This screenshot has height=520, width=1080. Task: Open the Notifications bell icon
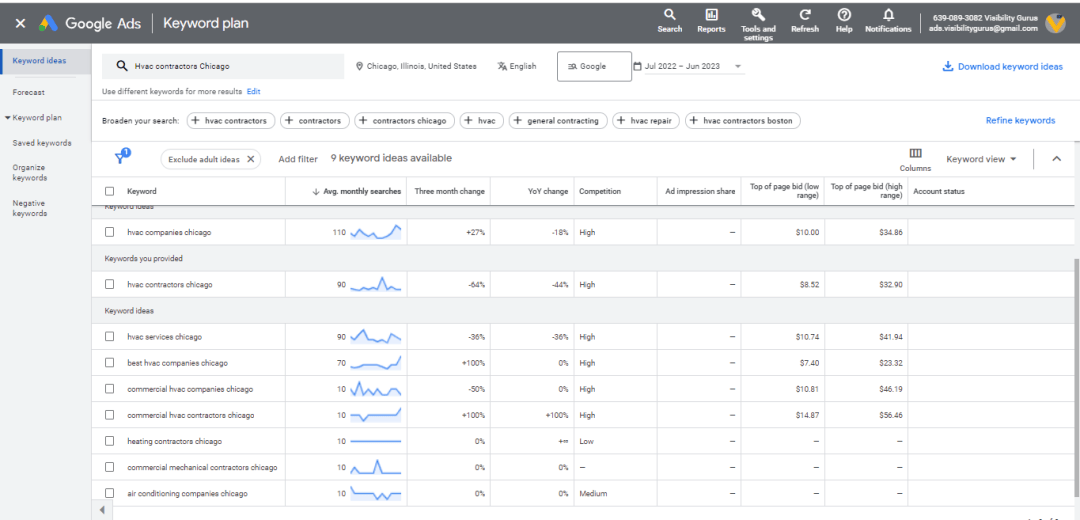tap(889, 14)
